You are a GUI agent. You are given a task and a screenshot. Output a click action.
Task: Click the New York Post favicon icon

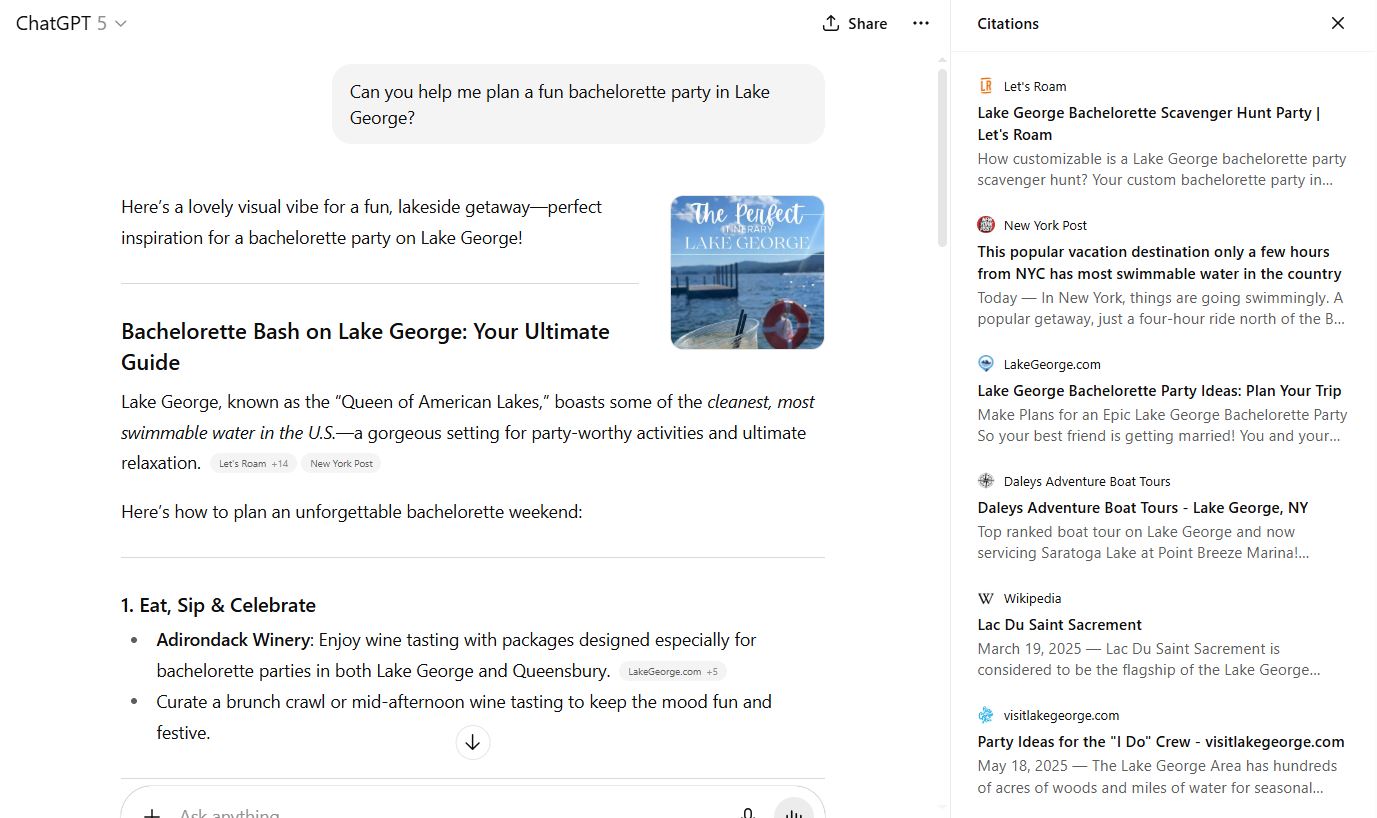tap(986, 225)
